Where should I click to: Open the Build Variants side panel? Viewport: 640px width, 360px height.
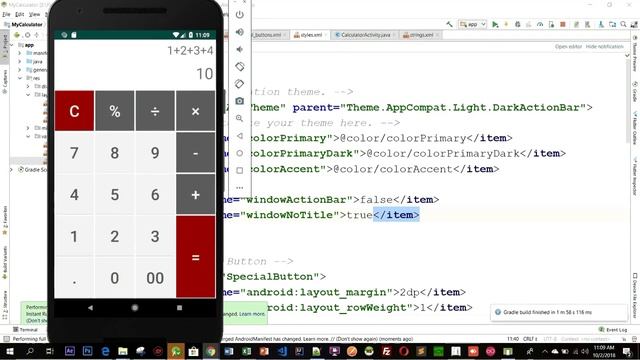point(5,262)
